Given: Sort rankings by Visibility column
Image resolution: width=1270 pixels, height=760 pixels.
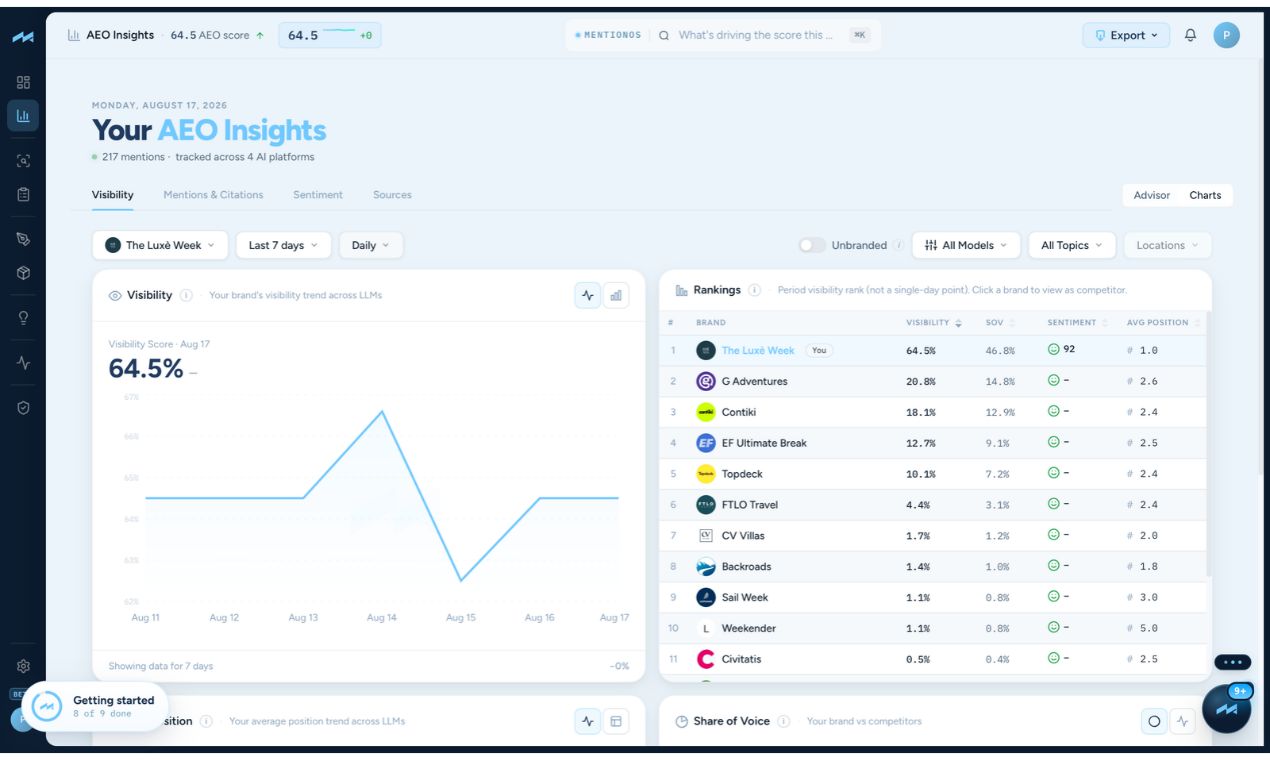Looking at the screenshot, I should click(x=934, y=323).
